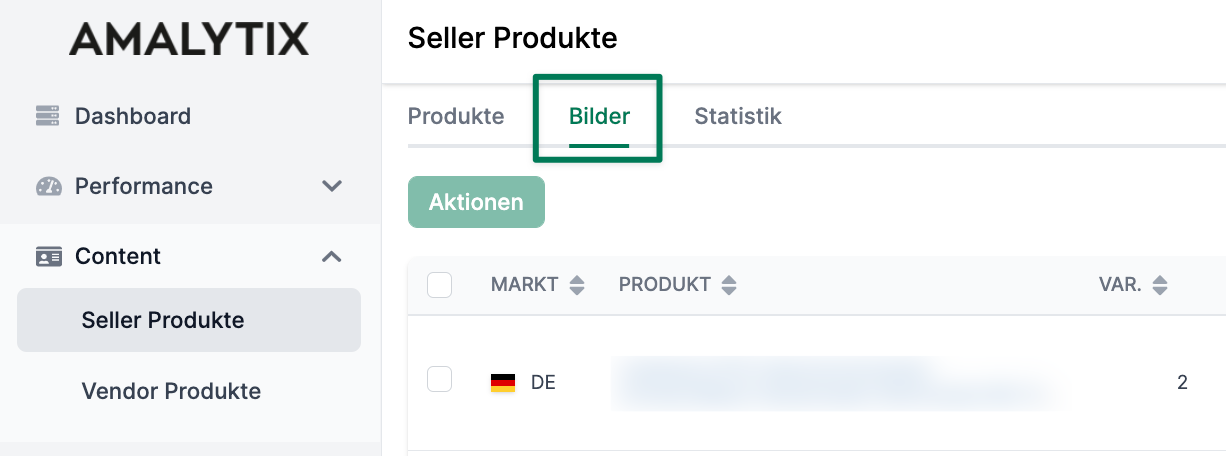The image size is (1226, 456).
Task: Expand the Performance menu chevron
Action: click(332, 186)
